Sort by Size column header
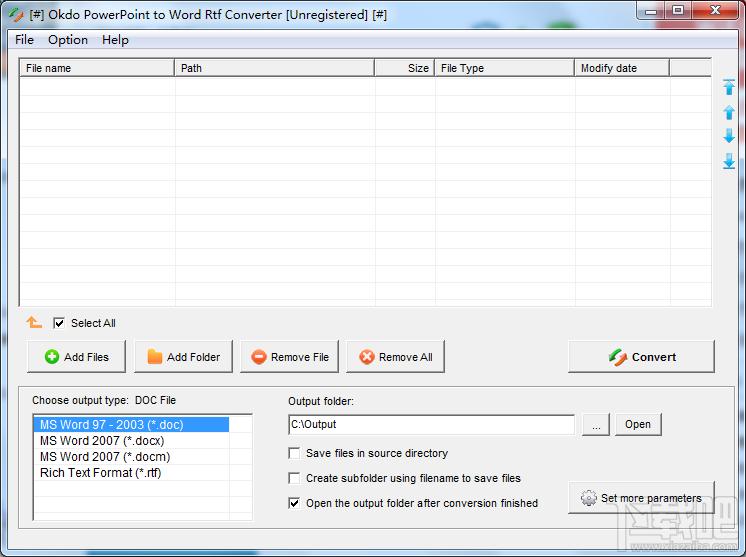Screen dimensions: 746x557 coord(405,68)
